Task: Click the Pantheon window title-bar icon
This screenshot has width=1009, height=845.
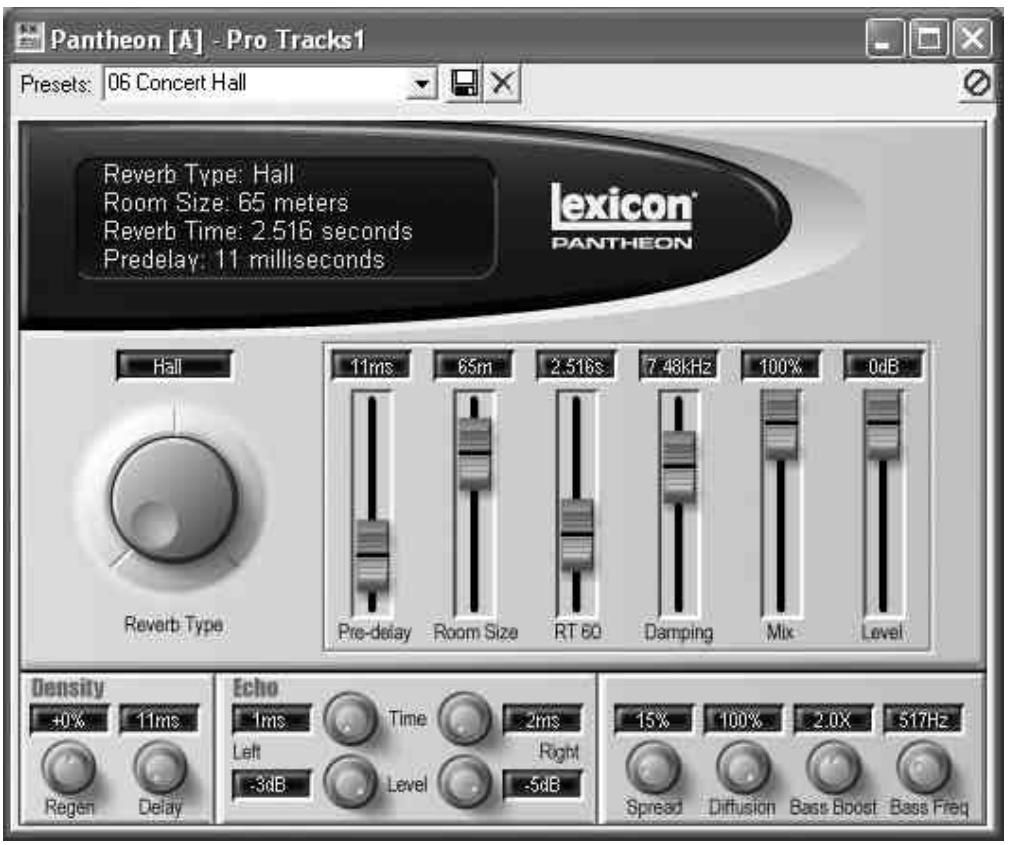Action: click(x=29, y=37)
